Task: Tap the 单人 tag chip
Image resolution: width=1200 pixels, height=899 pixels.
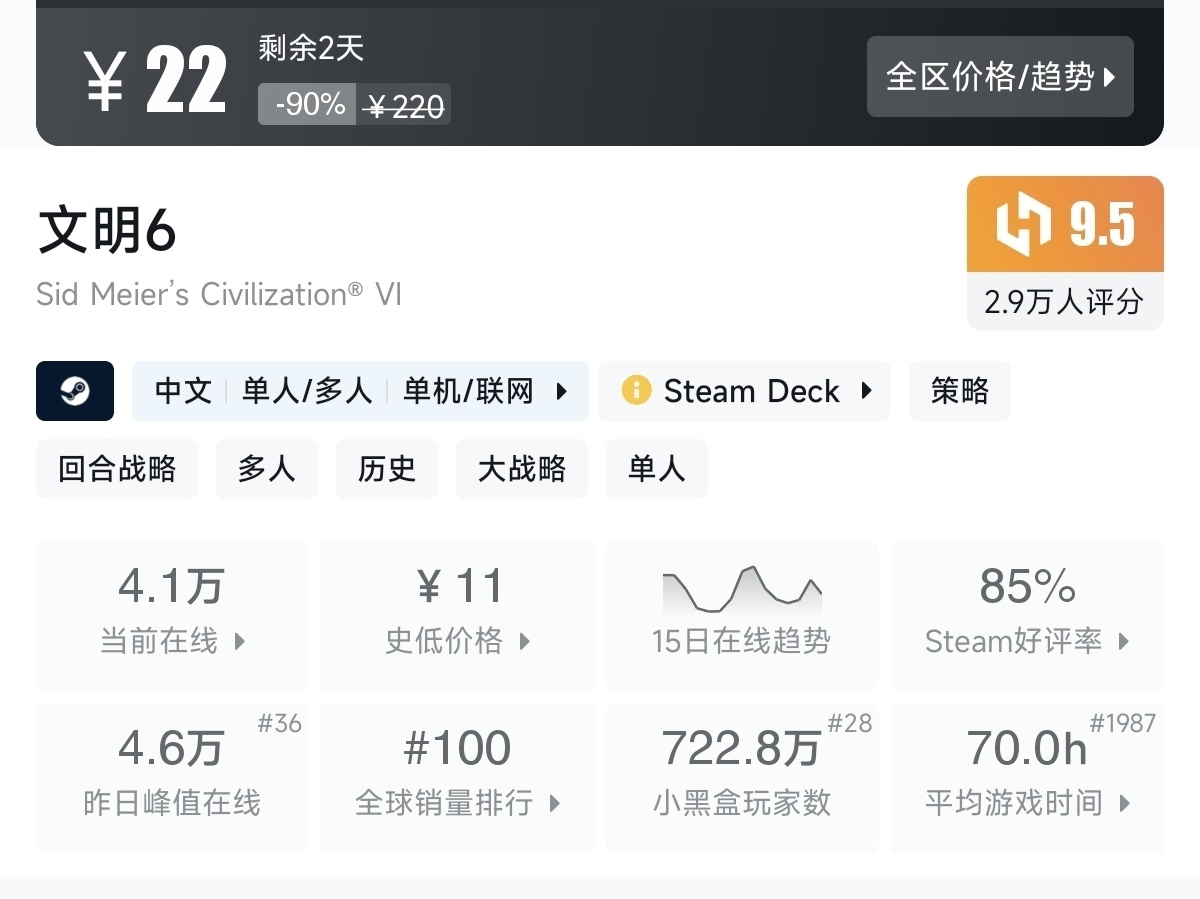Action: click(657, 469)
